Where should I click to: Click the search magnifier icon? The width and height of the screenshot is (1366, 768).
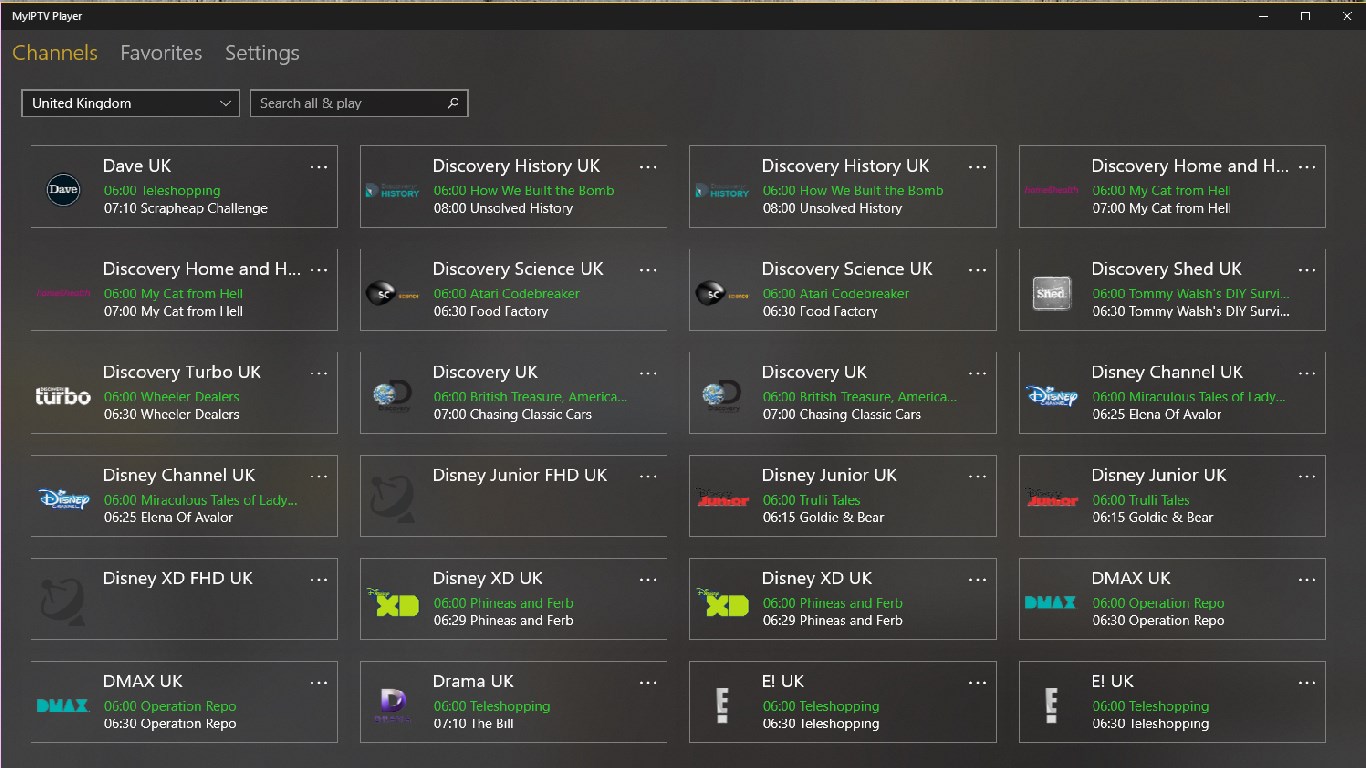[x=453, y=103]
